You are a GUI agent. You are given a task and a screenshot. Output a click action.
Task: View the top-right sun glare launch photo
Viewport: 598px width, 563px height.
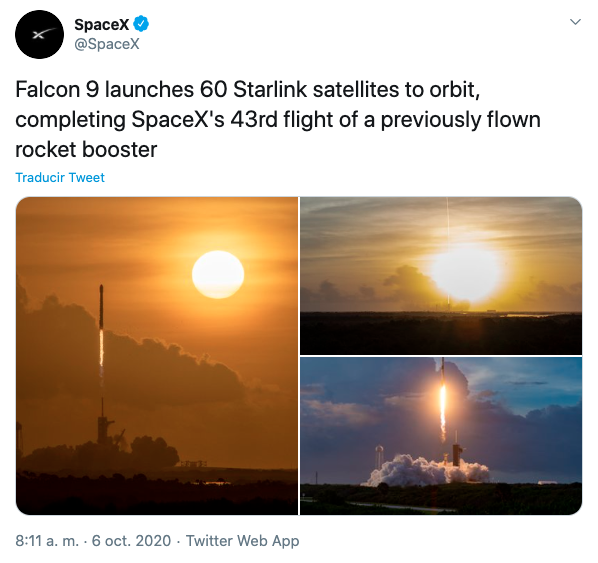(441, 276)
